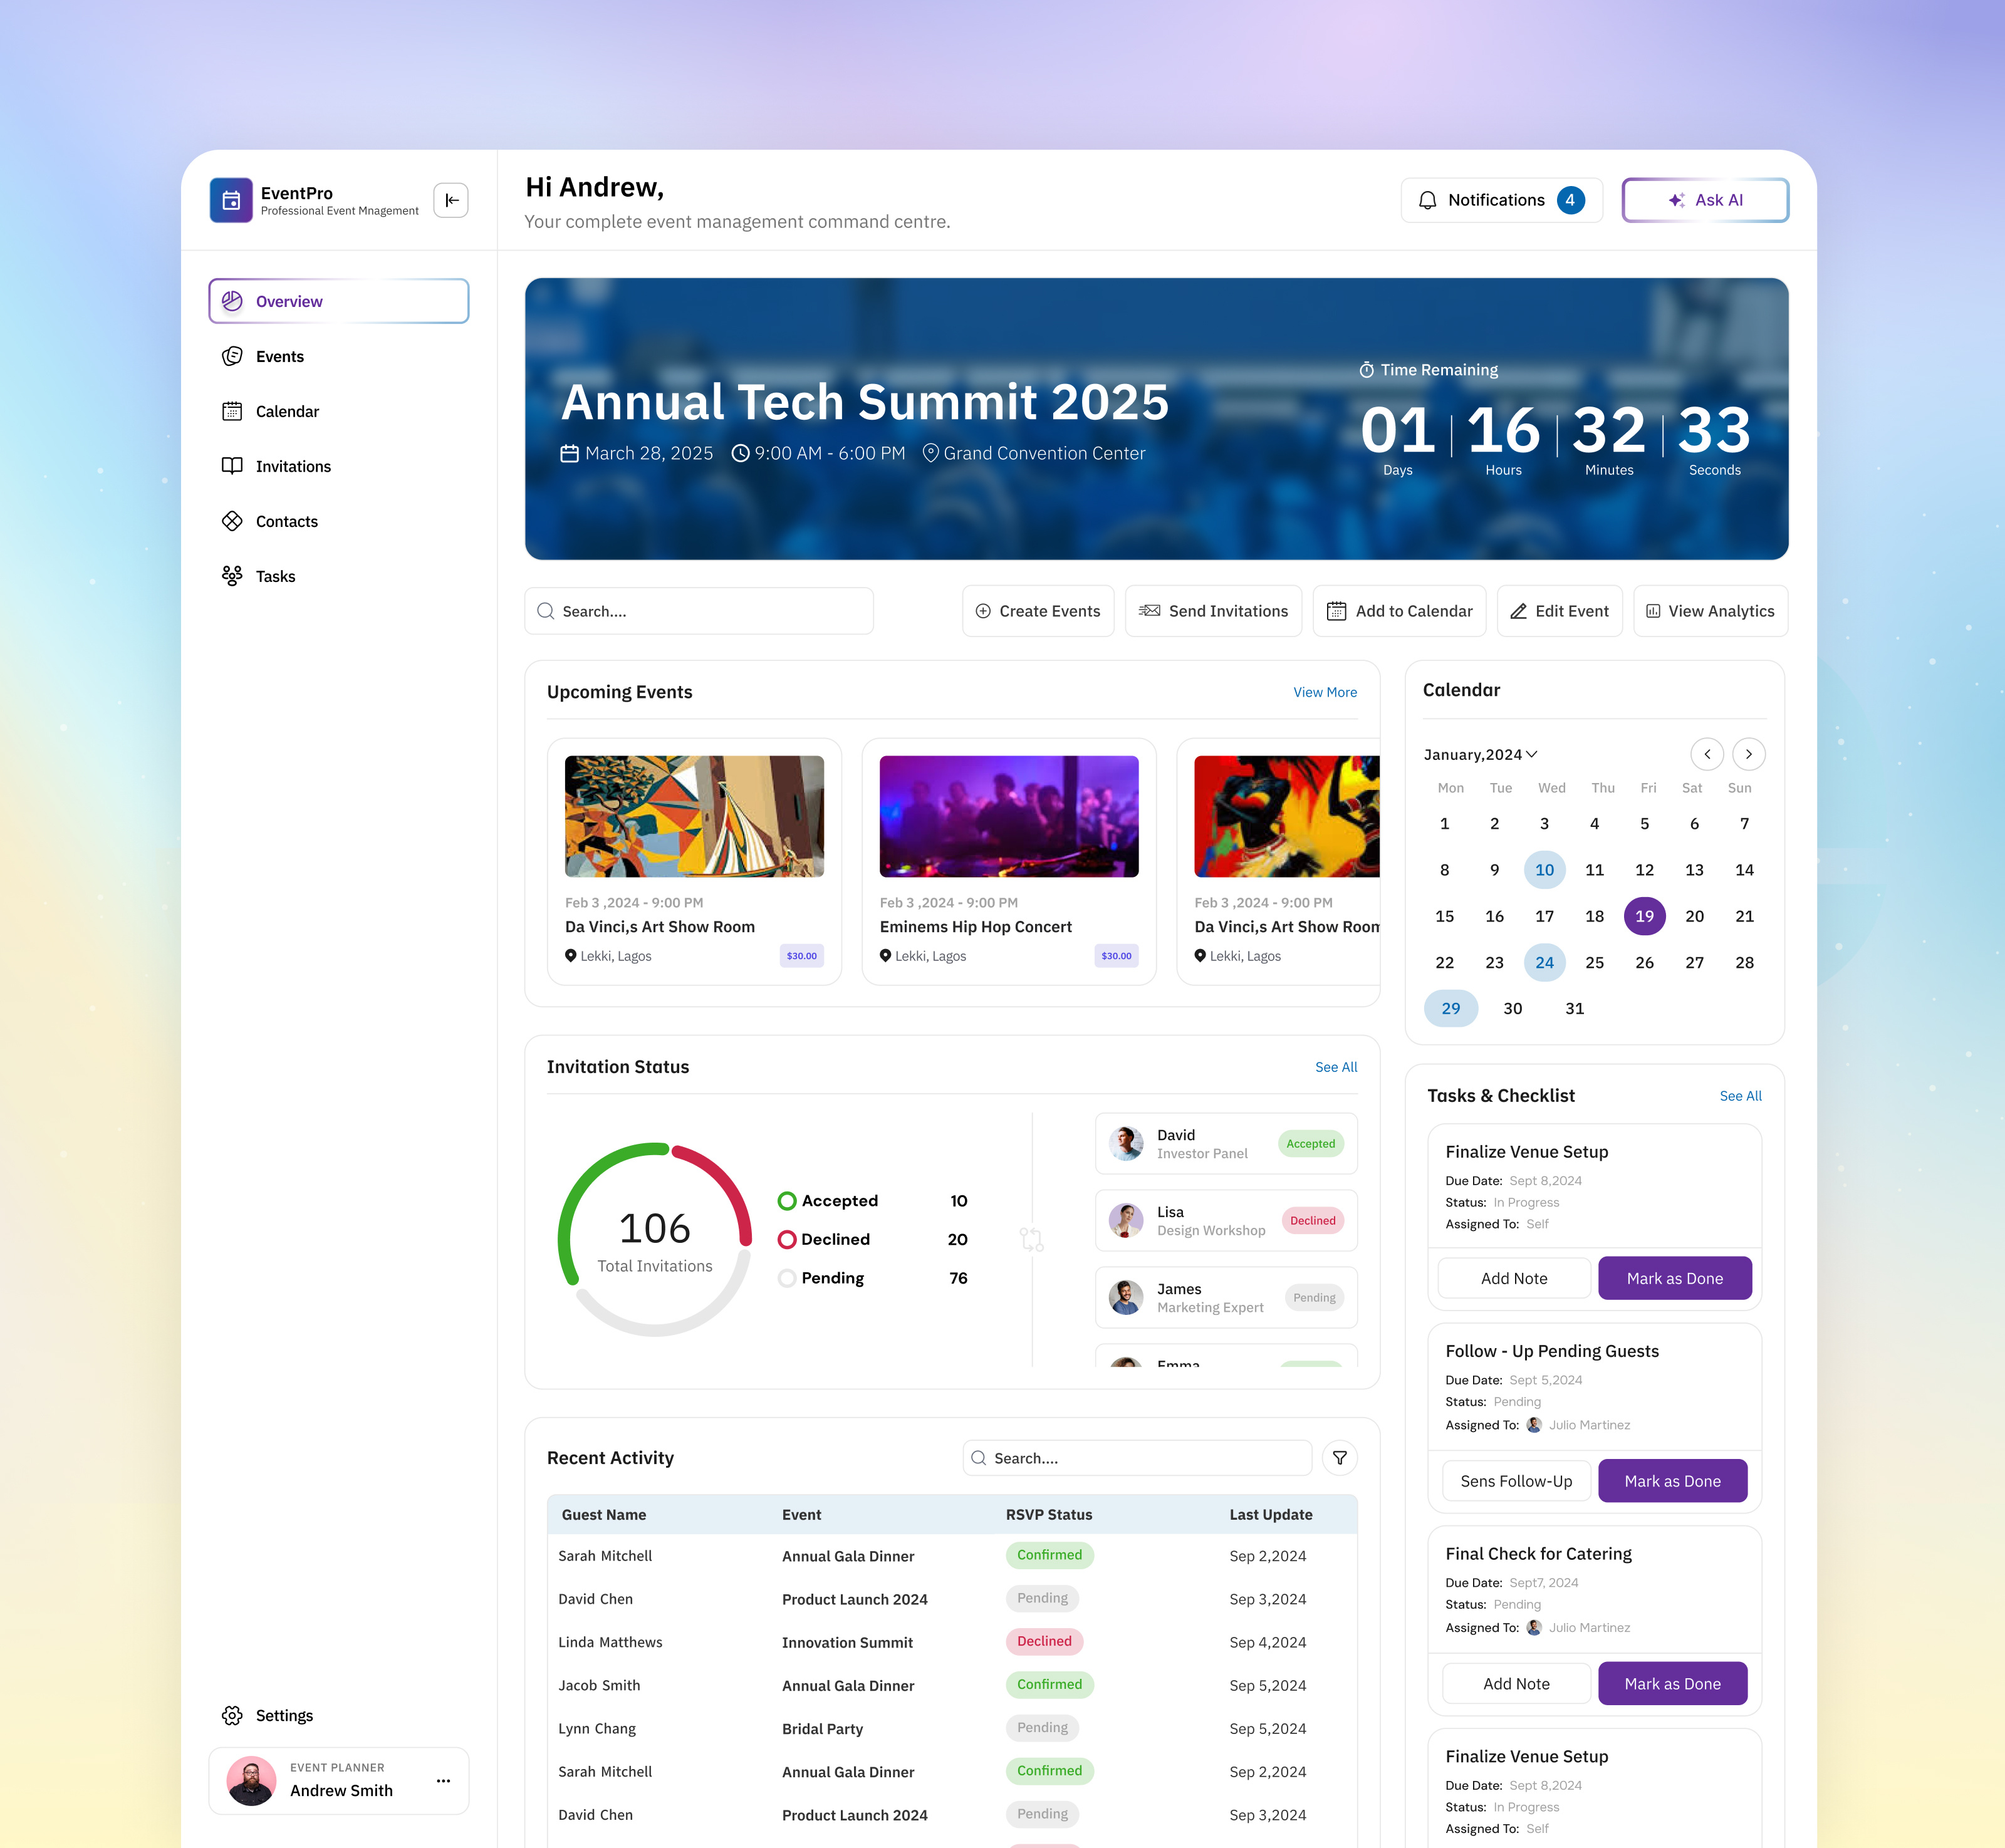Screen dimensions: 2005x1848
Task: Open Andrew Smith profile options dots
Action: point(443,1781)
